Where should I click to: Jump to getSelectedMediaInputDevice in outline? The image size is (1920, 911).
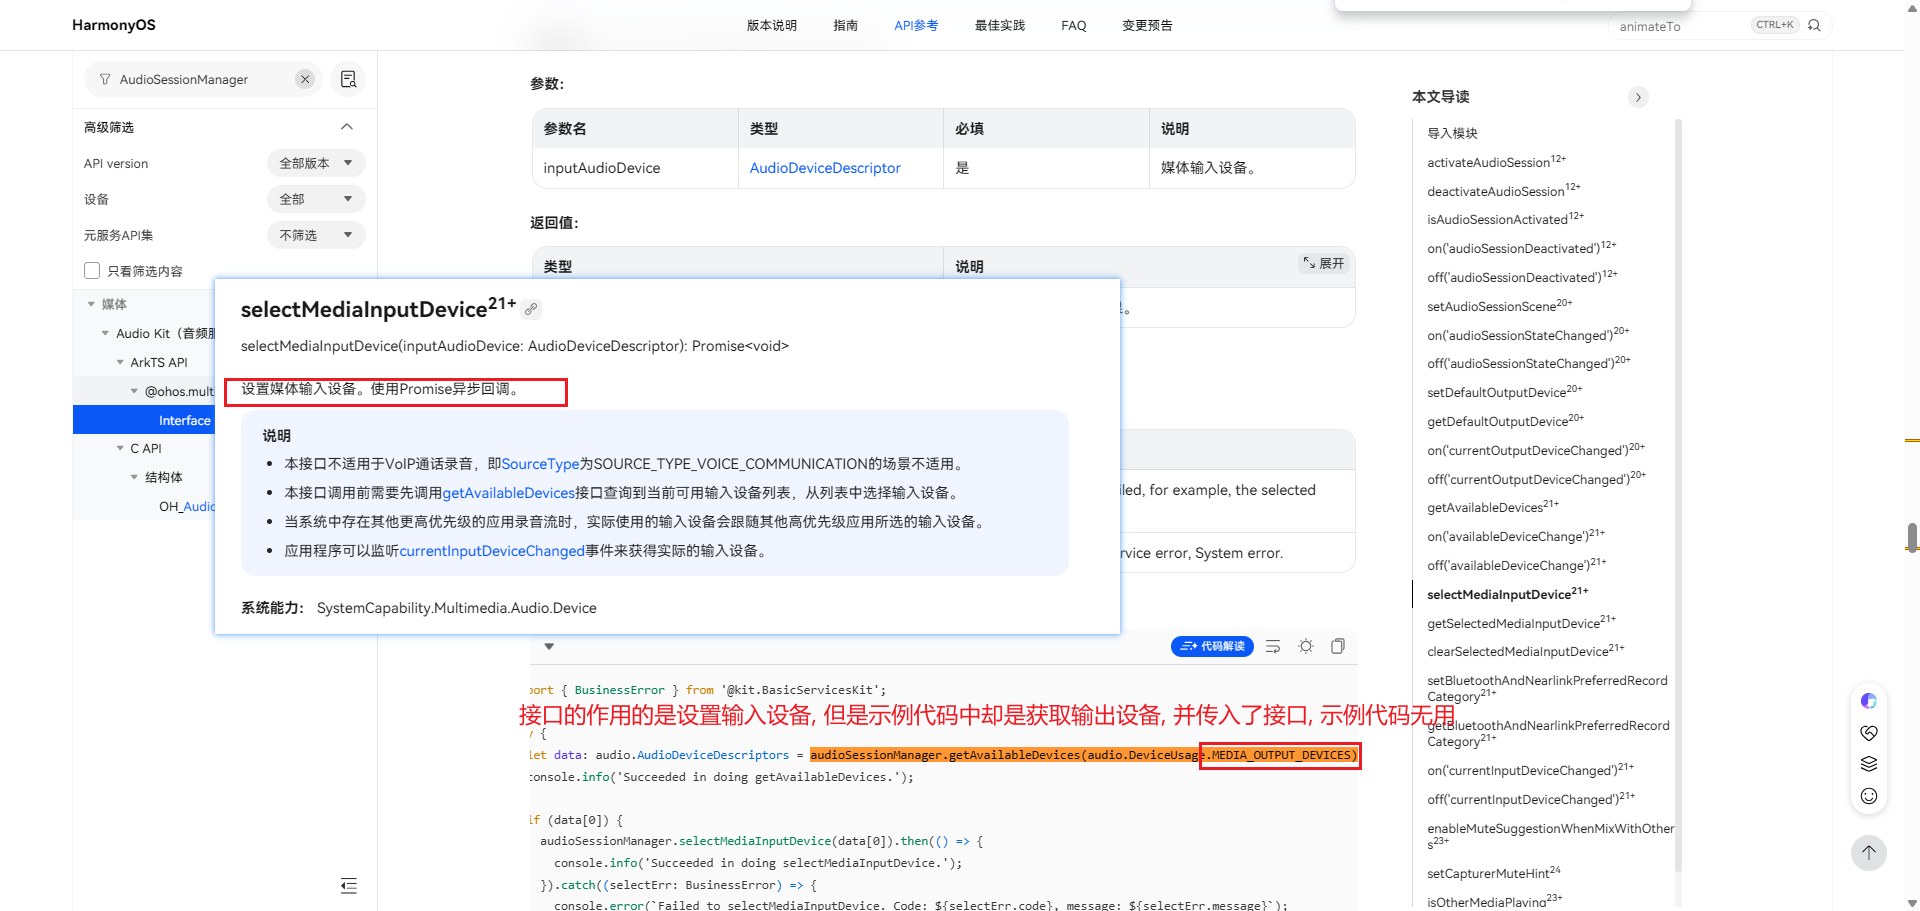[x=1521, y=622]
